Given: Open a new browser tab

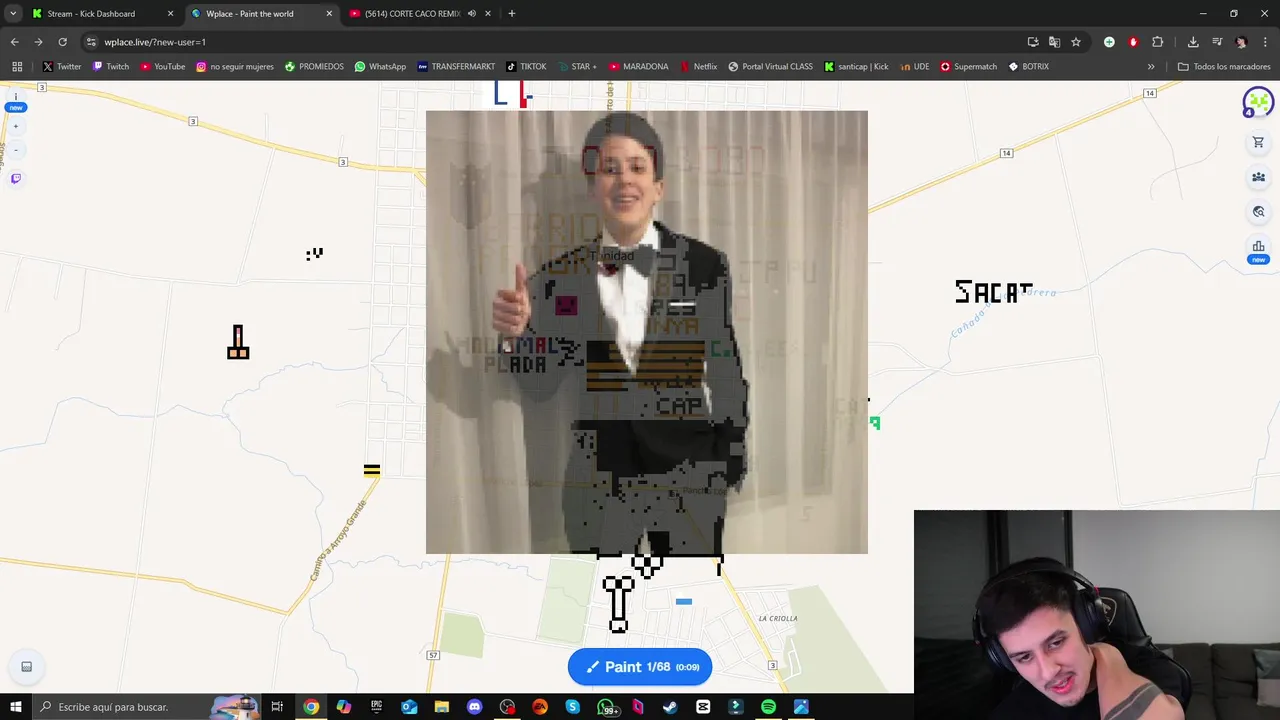Looking at the screenshot, I should click(512, 14).
